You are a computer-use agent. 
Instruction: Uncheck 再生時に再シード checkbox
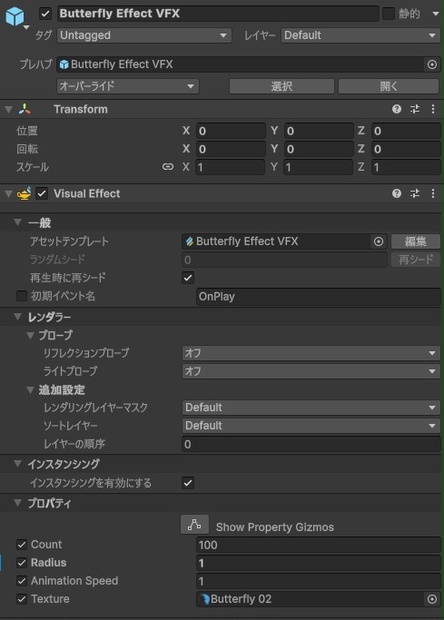(x=188, y=278)
